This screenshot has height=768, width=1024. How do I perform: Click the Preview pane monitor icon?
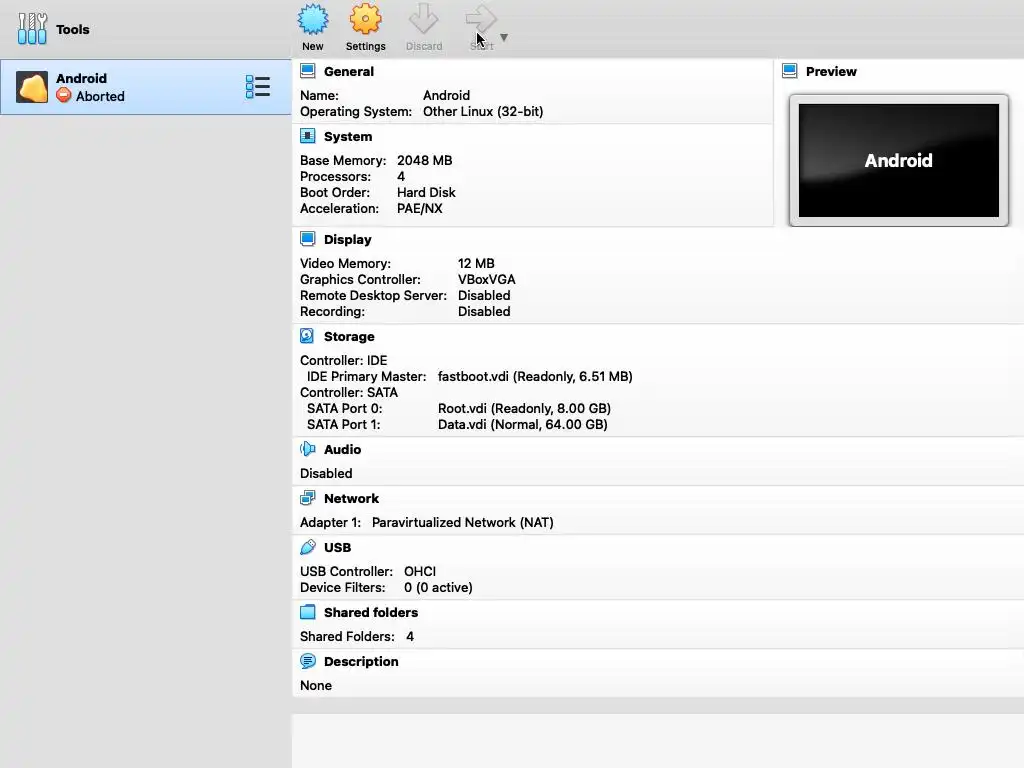pos(790,71)
